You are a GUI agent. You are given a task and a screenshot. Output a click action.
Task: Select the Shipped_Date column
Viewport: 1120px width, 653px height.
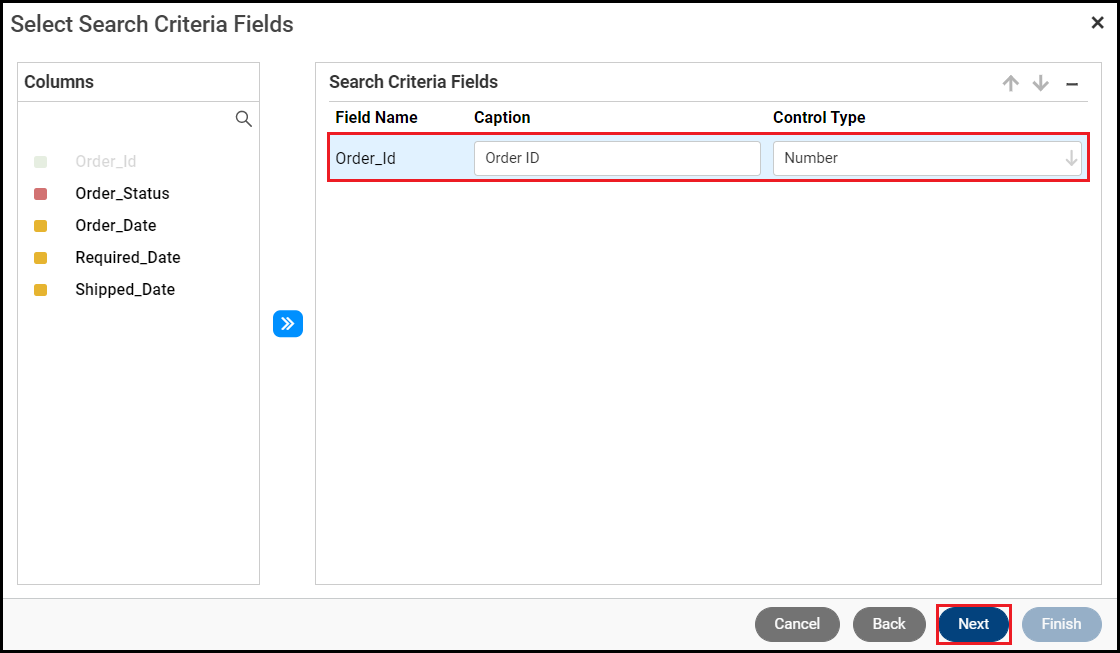(x=125, y=290)
